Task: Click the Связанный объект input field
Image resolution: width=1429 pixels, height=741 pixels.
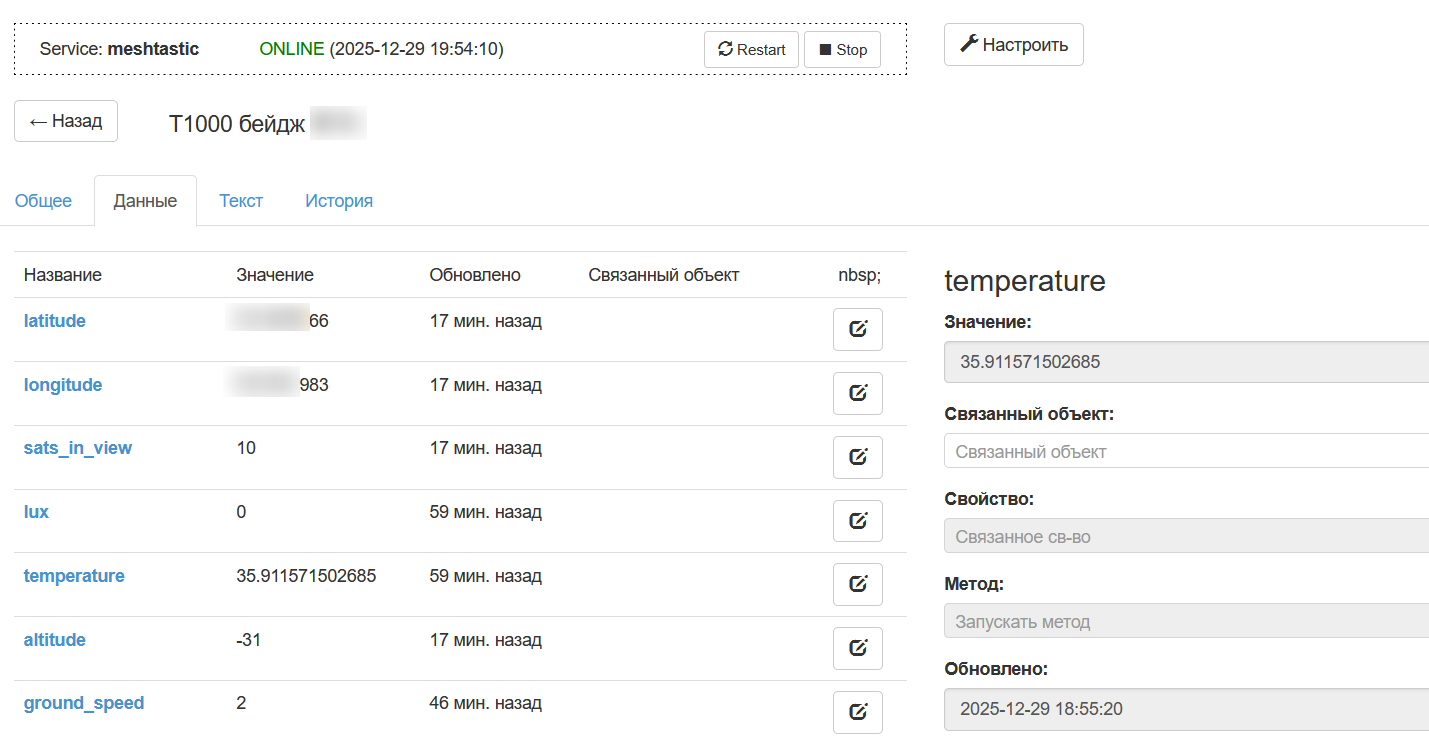Action: tap(1185, 451)
